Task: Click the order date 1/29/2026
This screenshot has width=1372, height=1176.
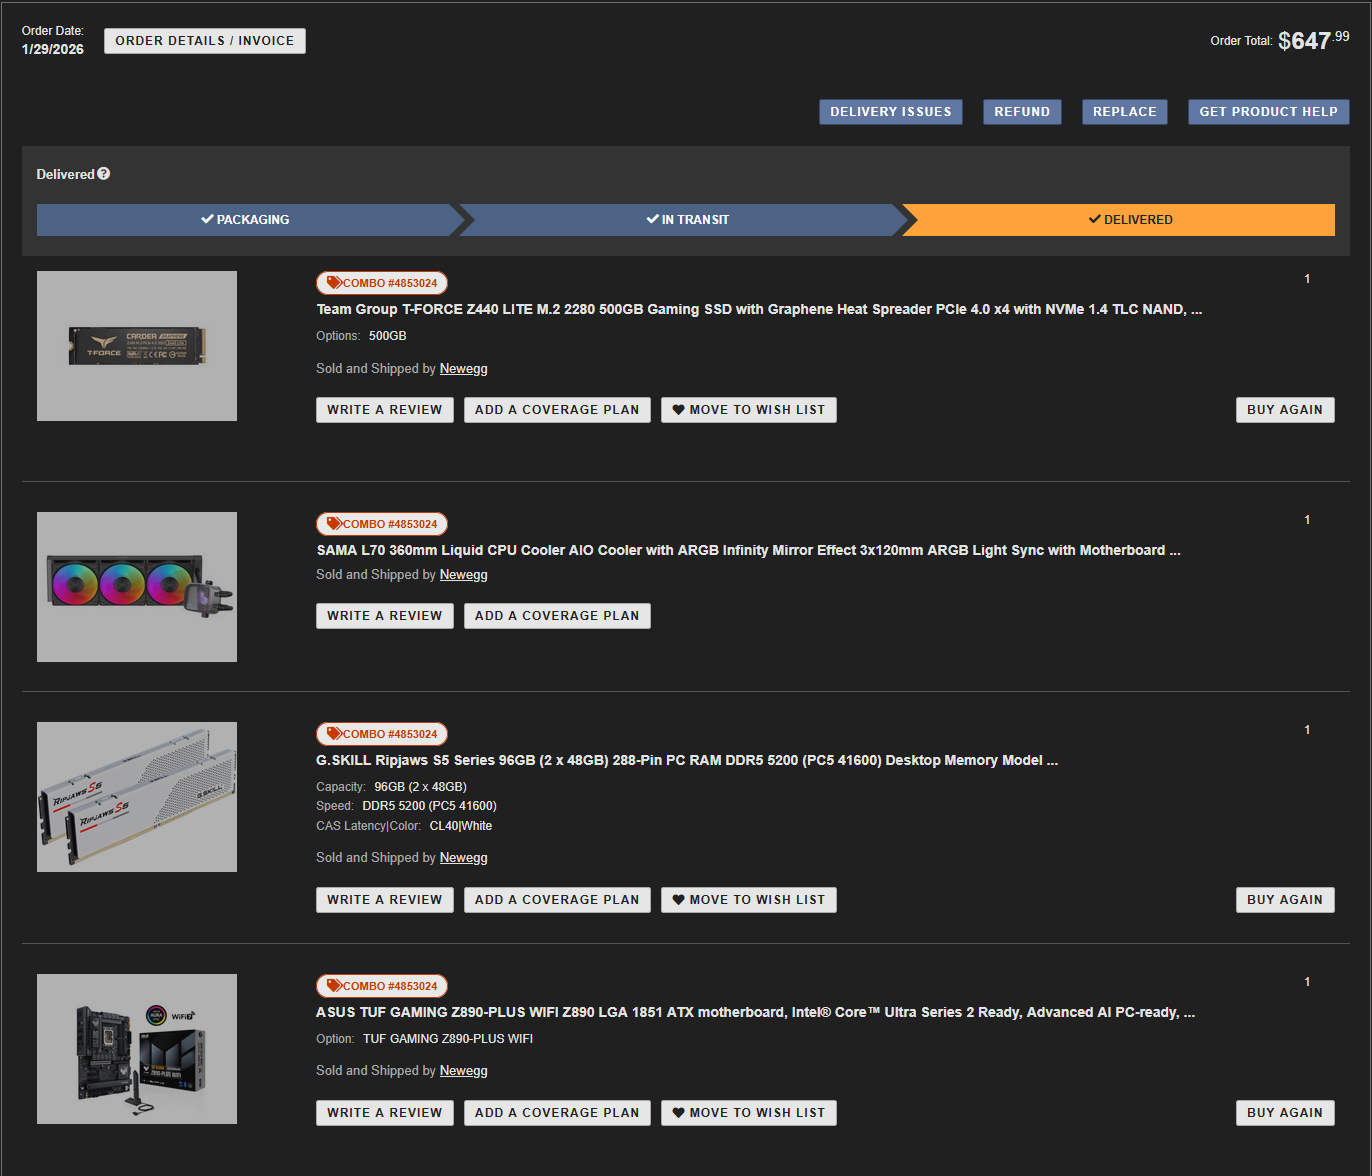Action: pos(53,49)
